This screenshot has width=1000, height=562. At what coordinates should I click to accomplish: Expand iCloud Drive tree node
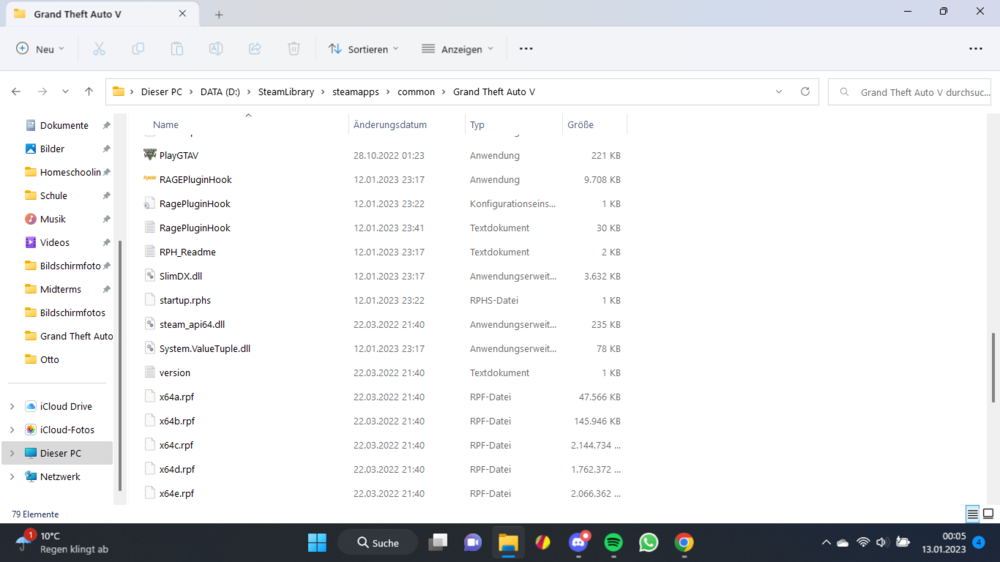click(x=12, y=406)
